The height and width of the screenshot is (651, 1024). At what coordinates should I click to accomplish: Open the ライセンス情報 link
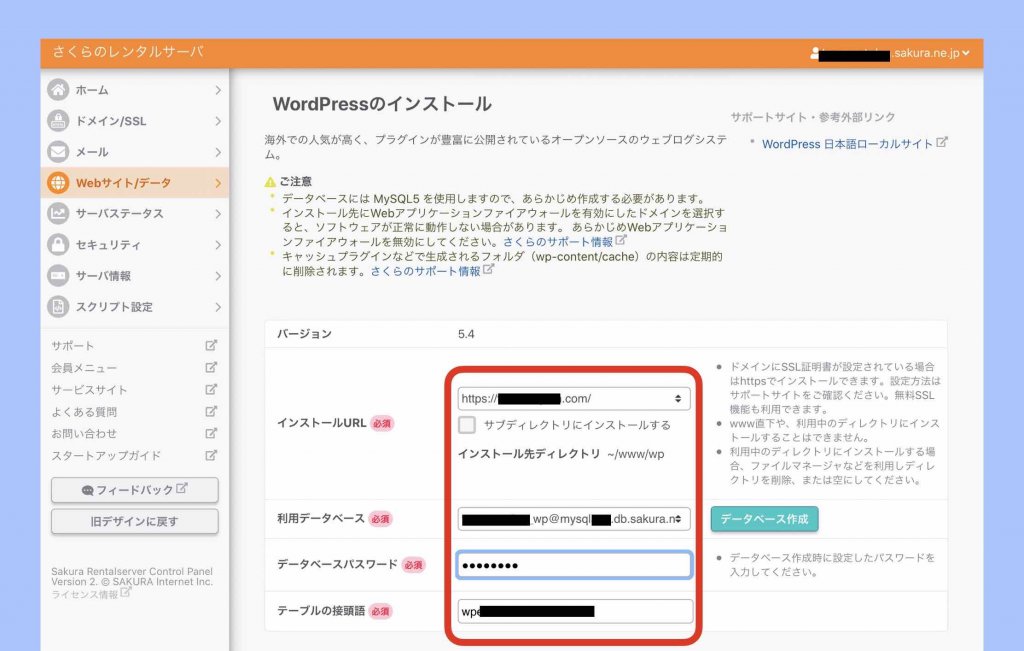[x=85, y=594]
